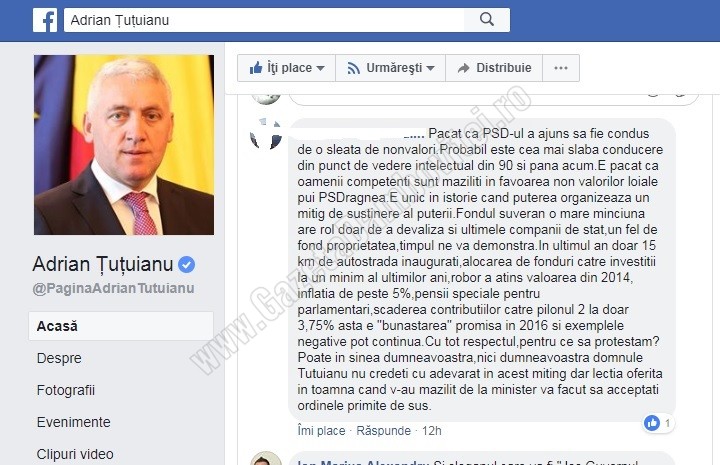
Task: Open Clipuri video in sidebar
Action: pos(75,454)
